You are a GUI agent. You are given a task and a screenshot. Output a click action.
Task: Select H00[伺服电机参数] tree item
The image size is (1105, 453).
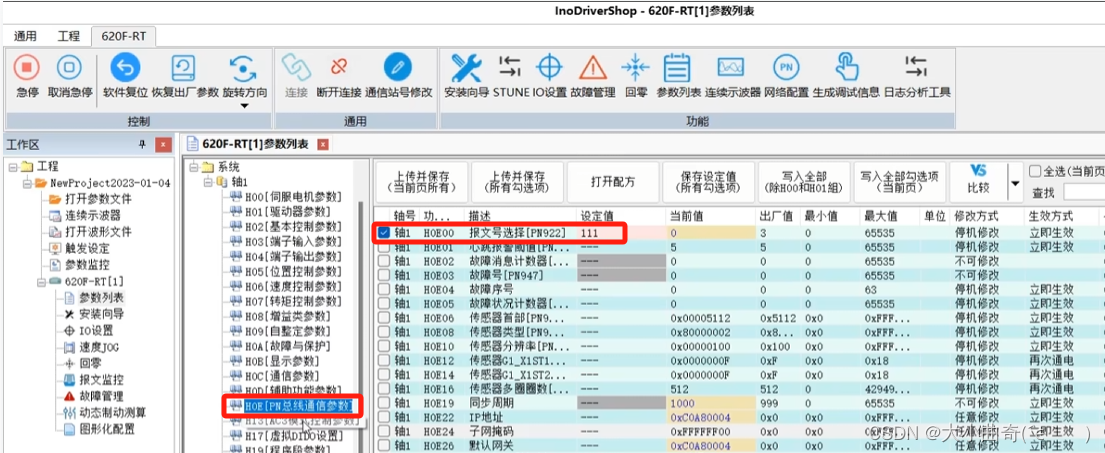[293, 197]
